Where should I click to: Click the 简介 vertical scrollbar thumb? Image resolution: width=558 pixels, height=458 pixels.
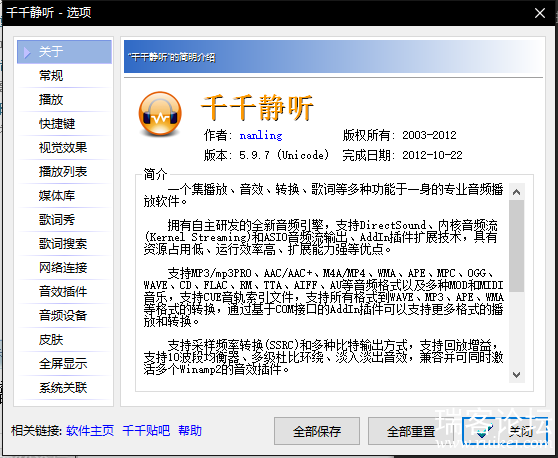pos(516,246)
